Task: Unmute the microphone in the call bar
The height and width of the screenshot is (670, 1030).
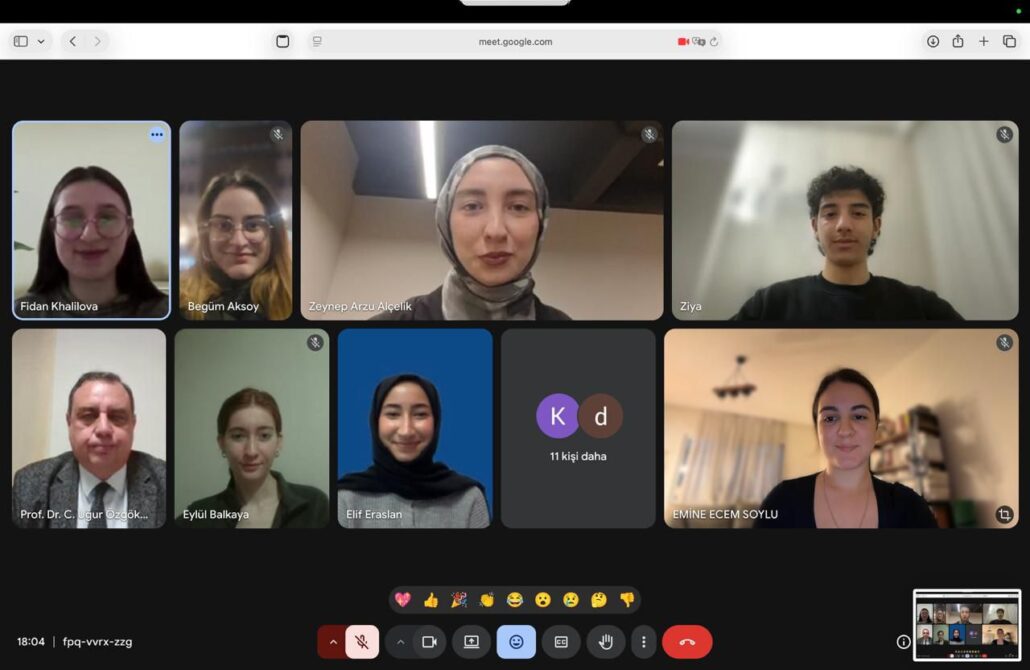Action: [x=362, y=642]
